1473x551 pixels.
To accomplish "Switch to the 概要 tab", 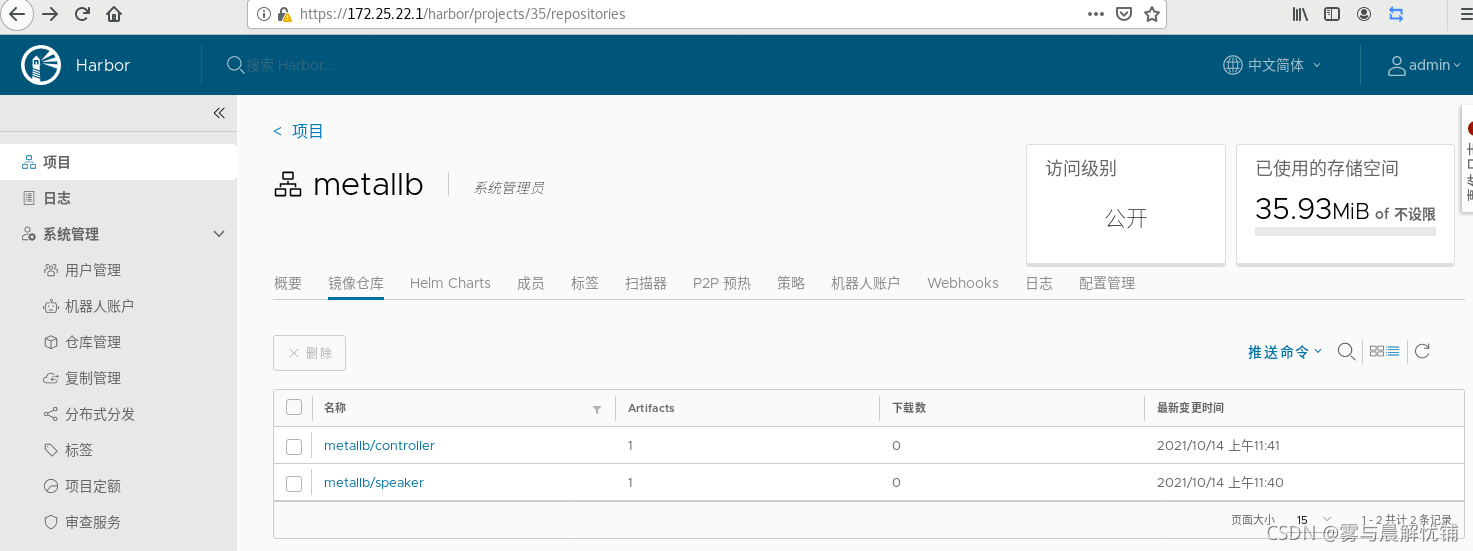I will pos(288,283).
